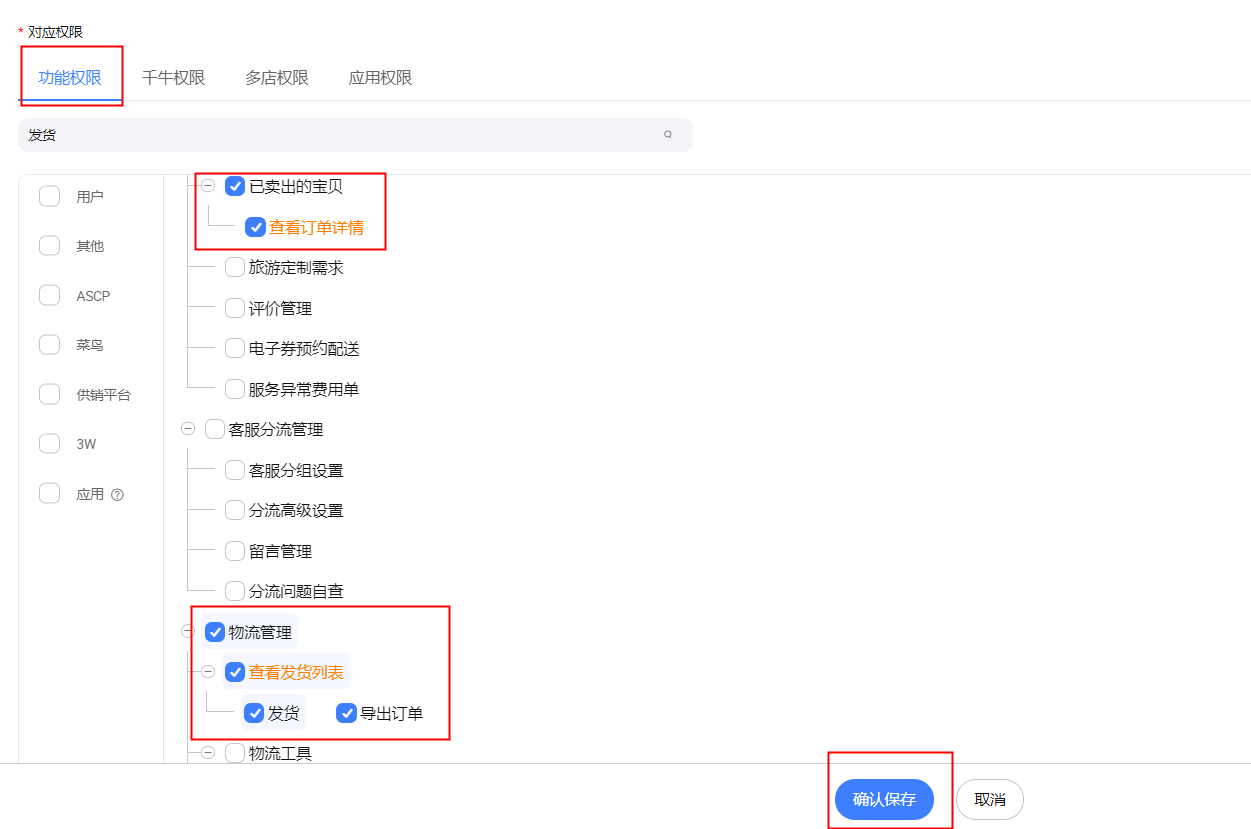Toggle the 供销平台 category checkbox
Screen dimensions: 1251x829
(x=50, y=394)
